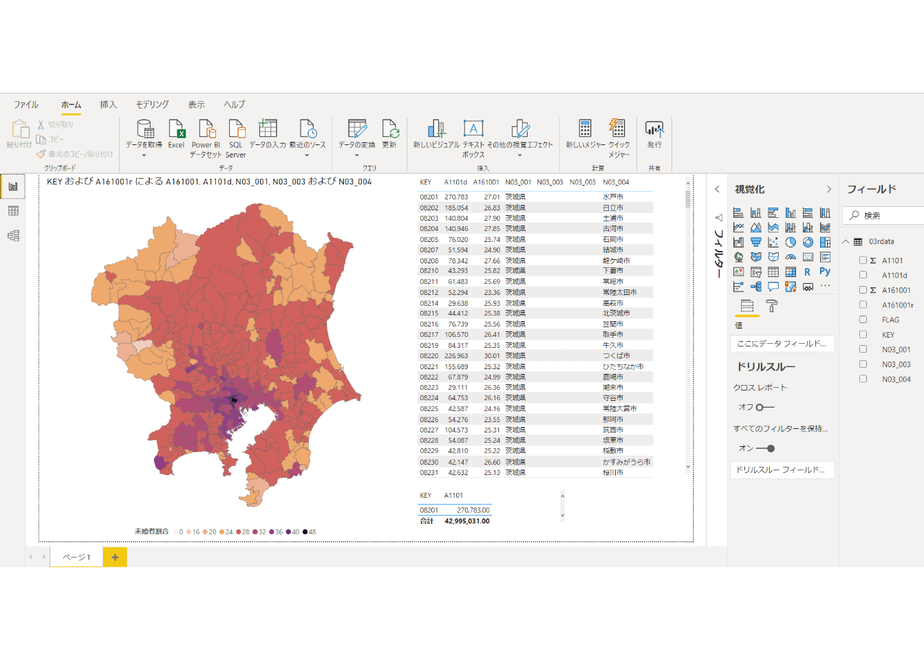Add a new page with plus button
The width and height of the screenshot is (924, 660).
click(115, 557)
